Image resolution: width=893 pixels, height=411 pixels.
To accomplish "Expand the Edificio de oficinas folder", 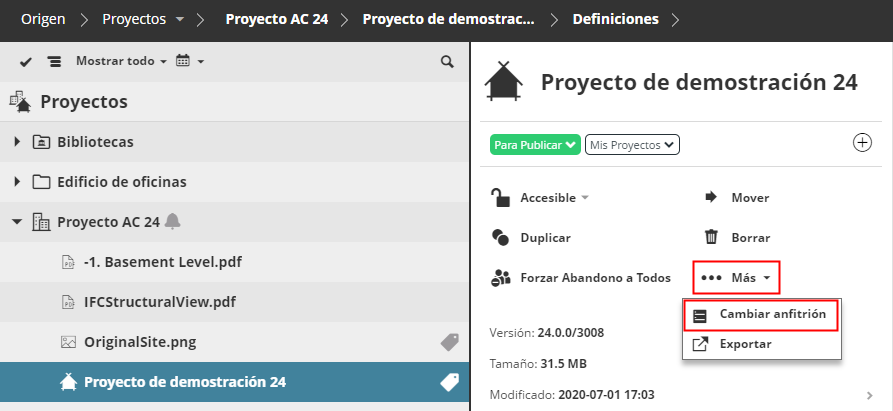I will [x=17, y=182].
